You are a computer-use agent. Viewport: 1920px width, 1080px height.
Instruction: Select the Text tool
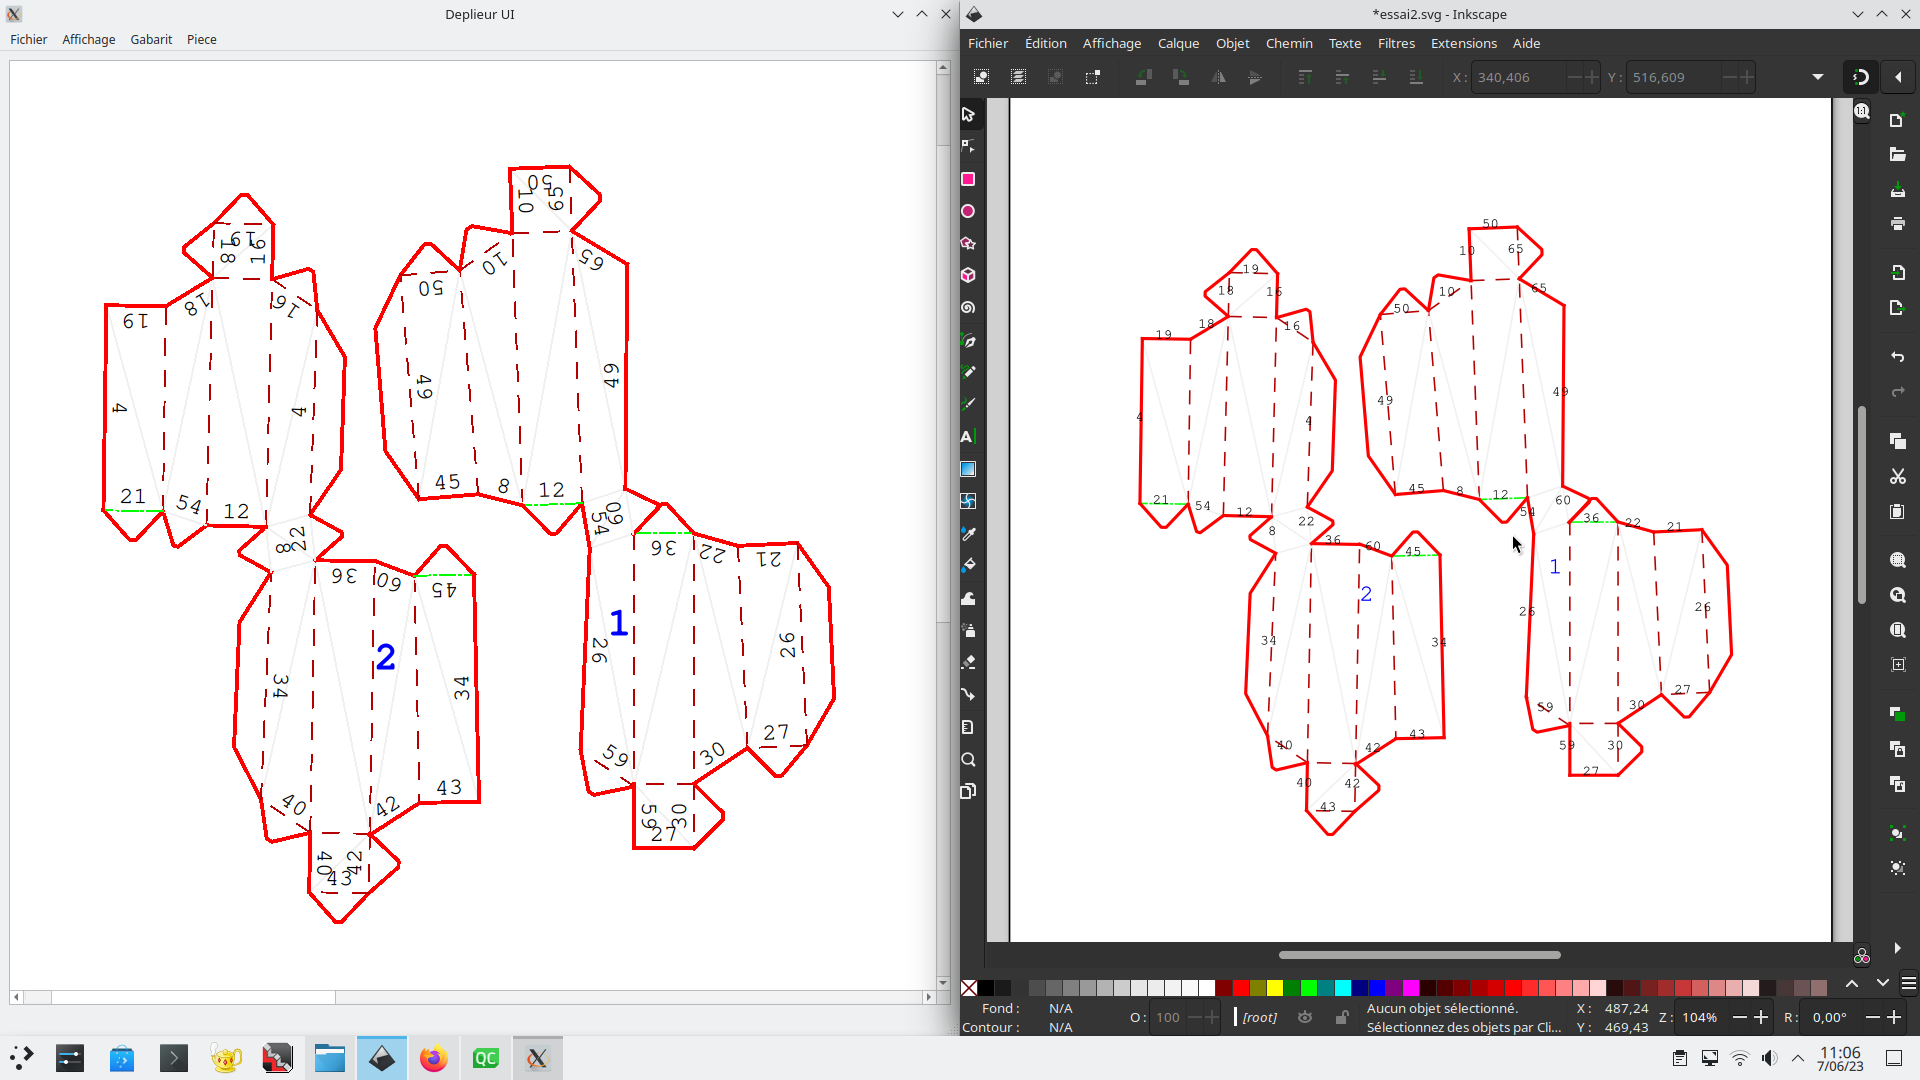[x=968, y=436]
